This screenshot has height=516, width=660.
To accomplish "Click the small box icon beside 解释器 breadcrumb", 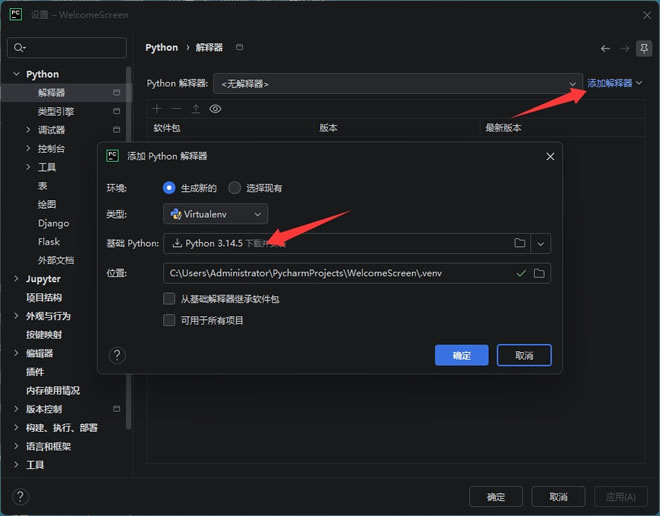I will point(240,47).
